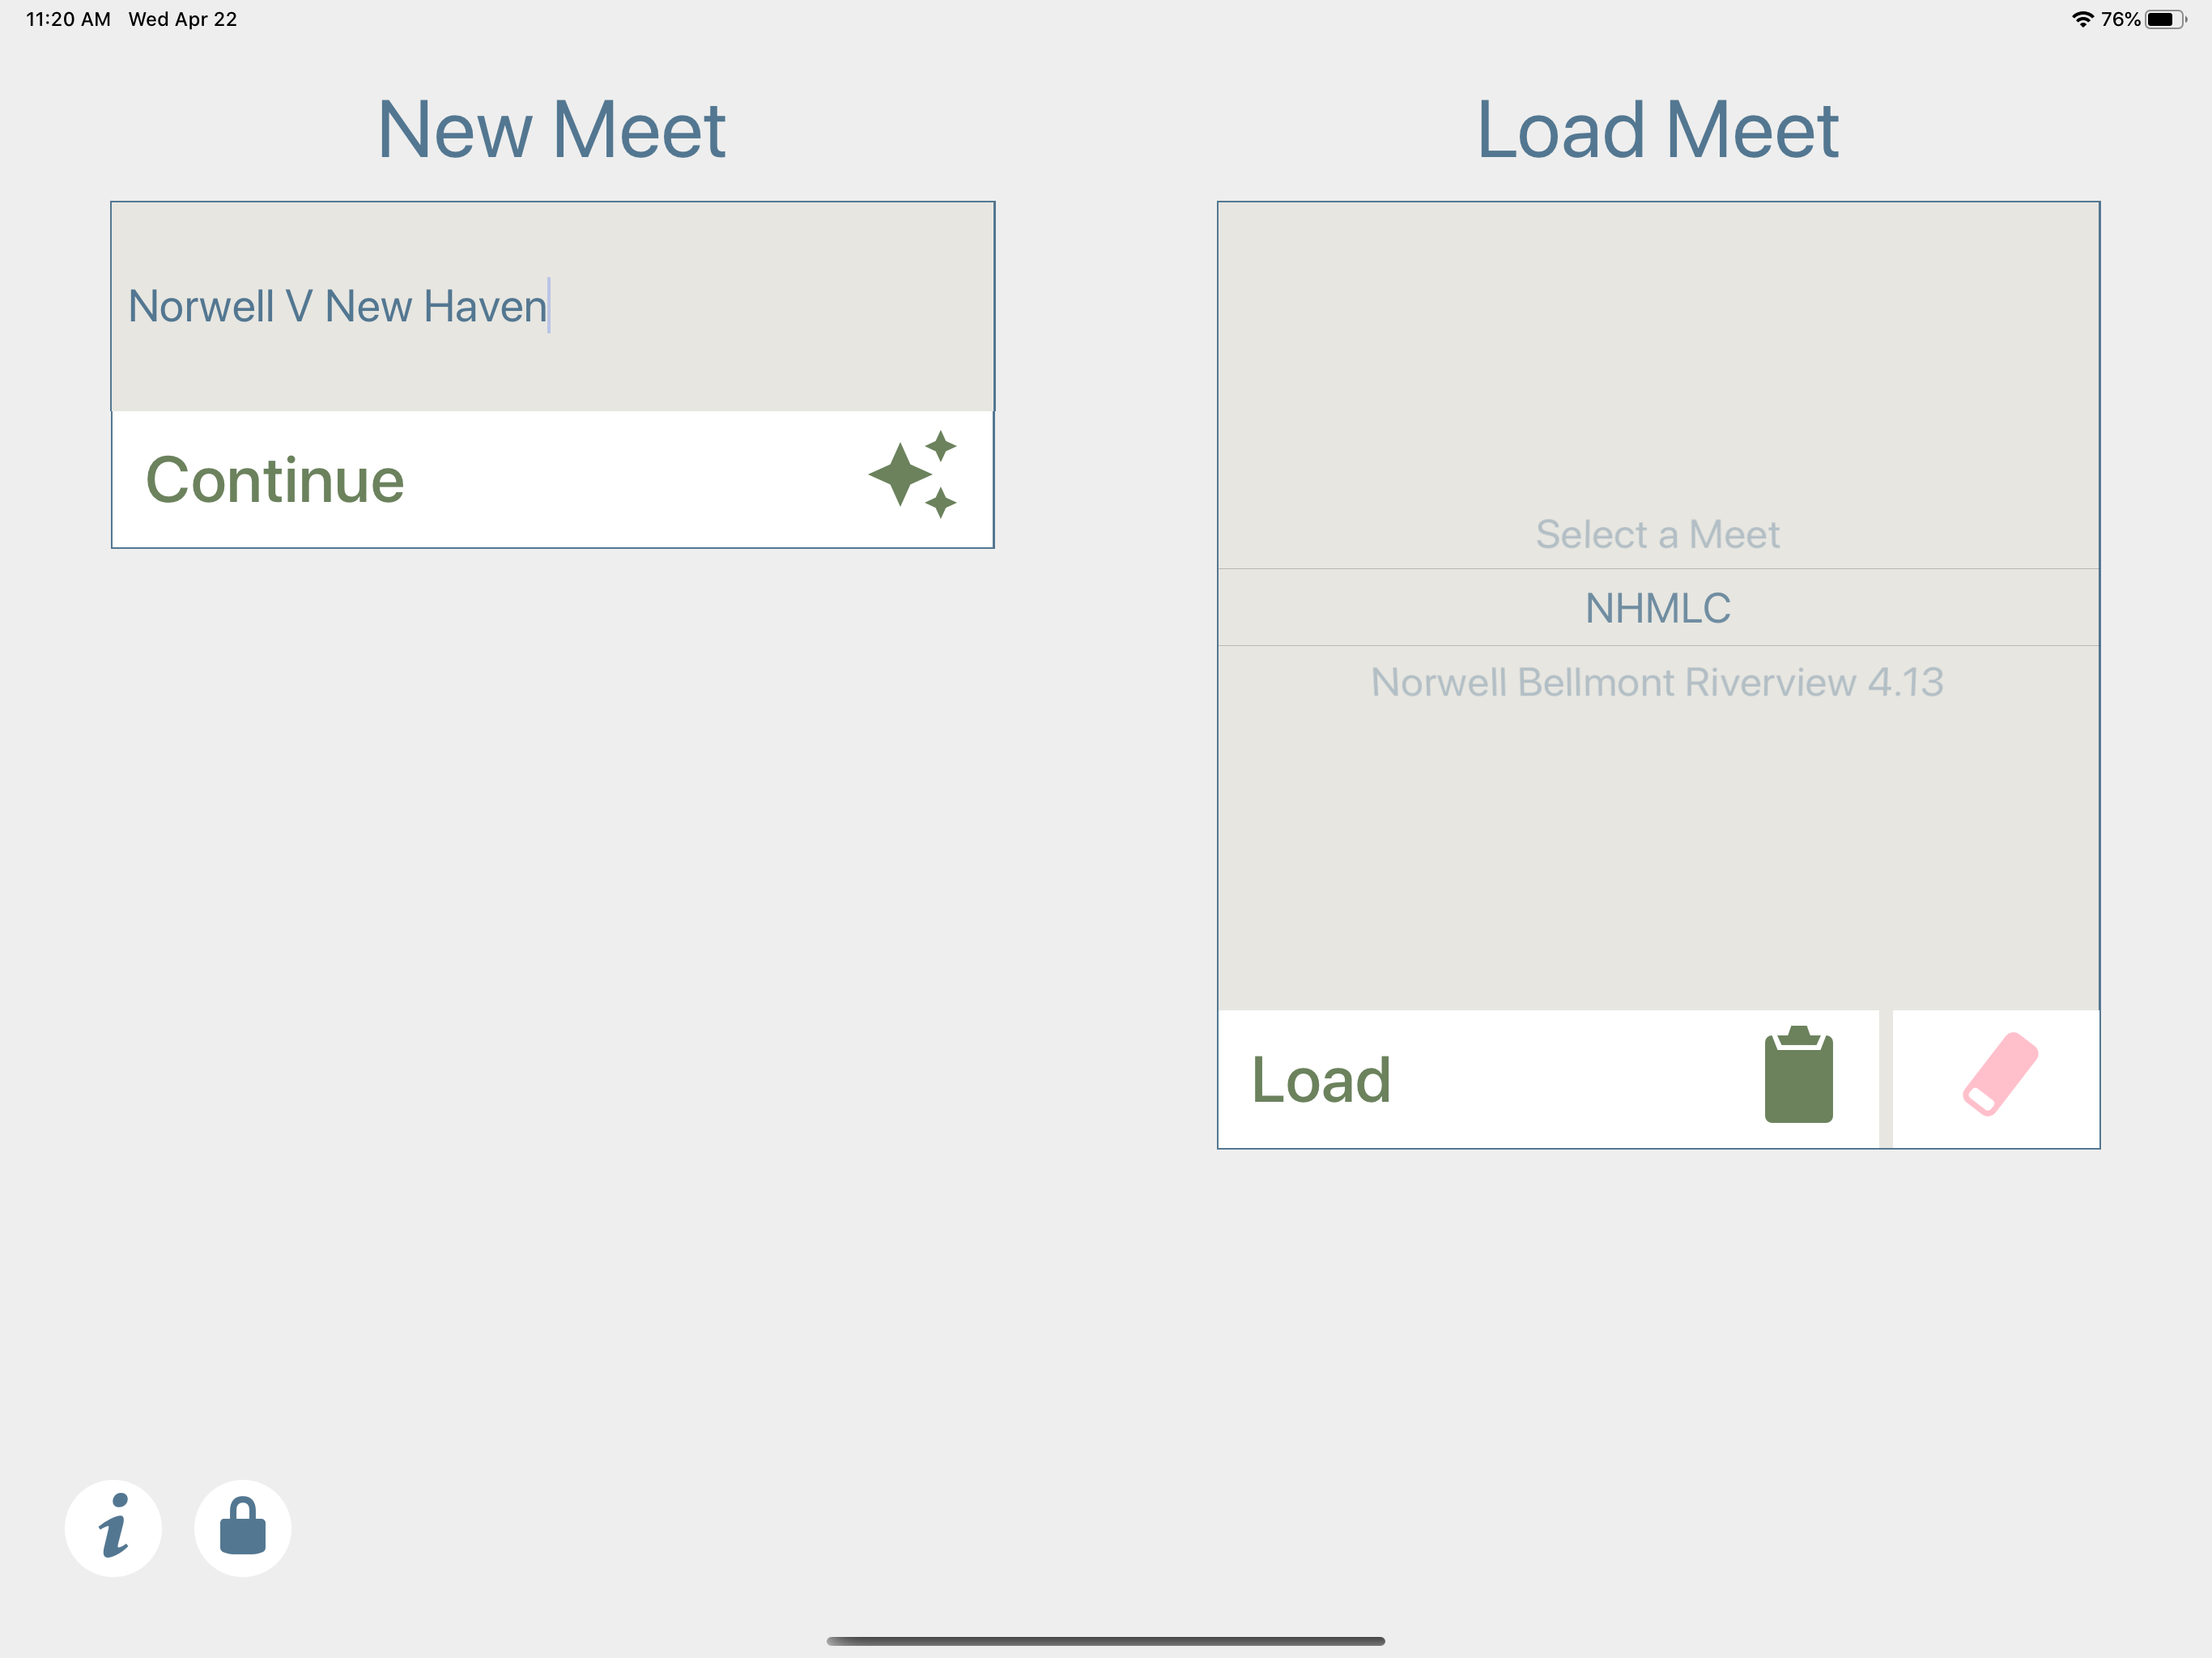Continue with the new meet

pyautogui.click(x=552, y=480)
